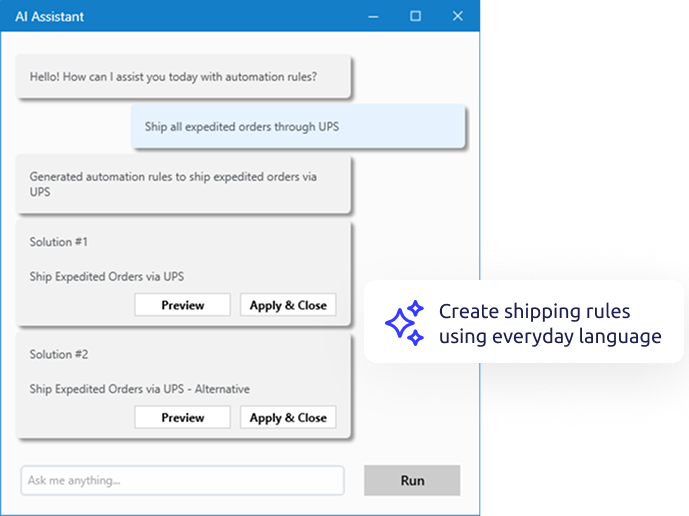
Task: Close the AI Assistant window
Action: click(458, 16)
